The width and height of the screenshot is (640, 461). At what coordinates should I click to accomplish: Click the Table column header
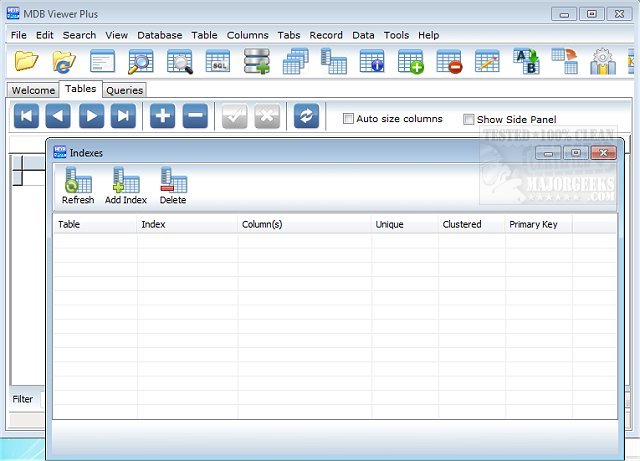tap(95, 224)
